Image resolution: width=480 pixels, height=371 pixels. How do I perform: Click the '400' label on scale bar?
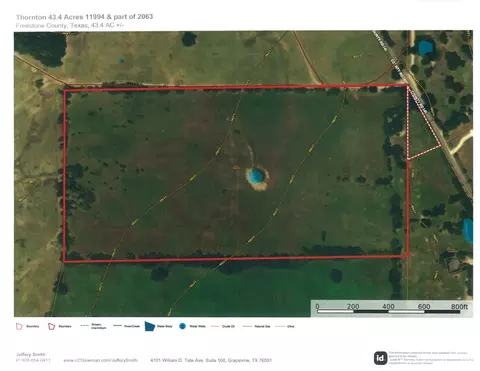pos(388,306)
